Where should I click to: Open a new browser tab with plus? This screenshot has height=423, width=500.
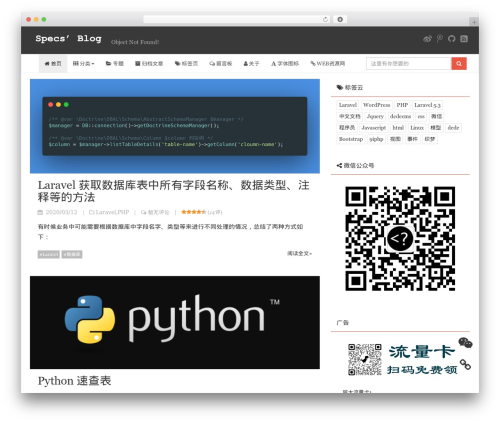(x=474, y=22)
